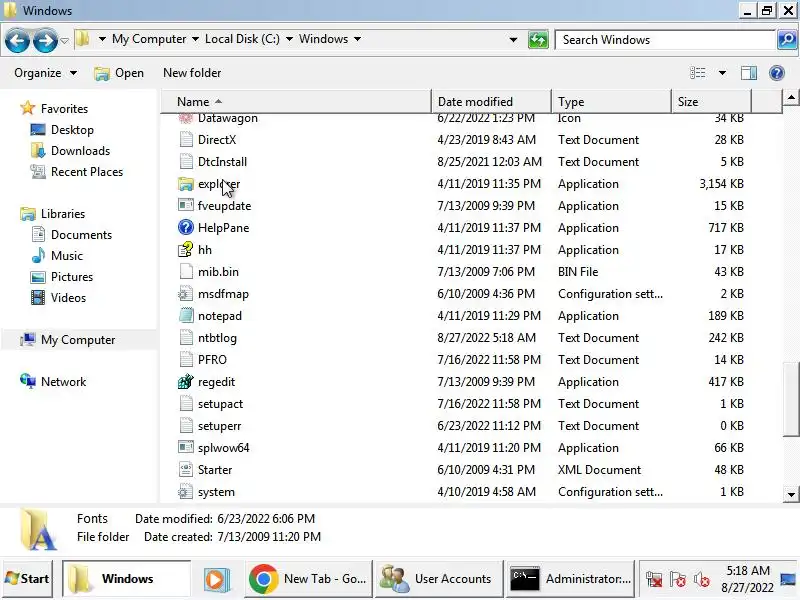Switch to the User Accounts taskbar item
The width and height of the screenshot is (800, 600).
tap(439, 579)
